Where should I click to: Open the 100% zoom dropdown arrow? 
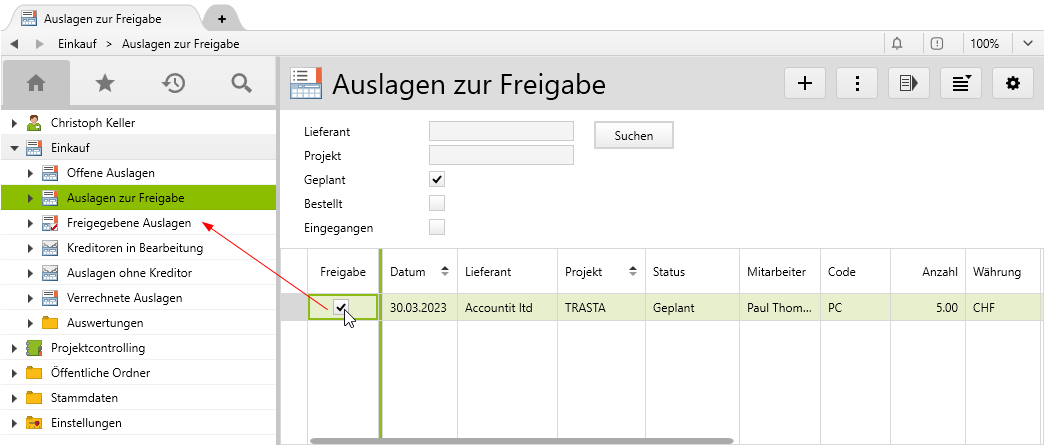(1027, 43)
